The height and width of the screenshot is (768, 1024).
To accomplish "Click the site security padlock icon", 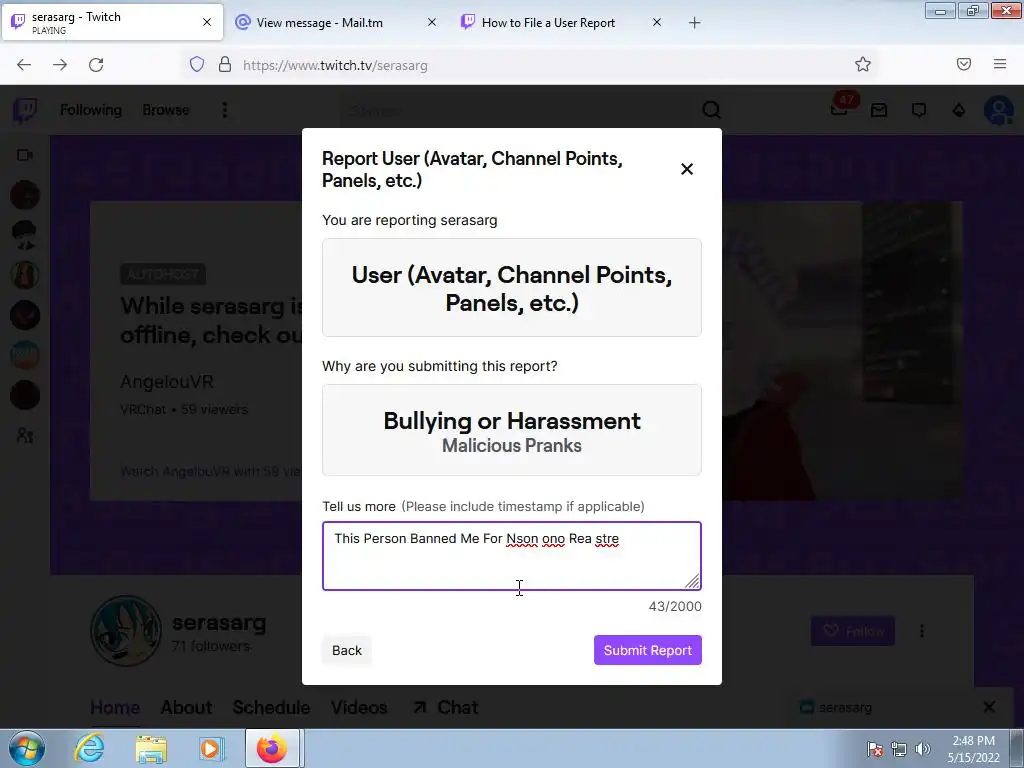I will [x=225, y=64].
